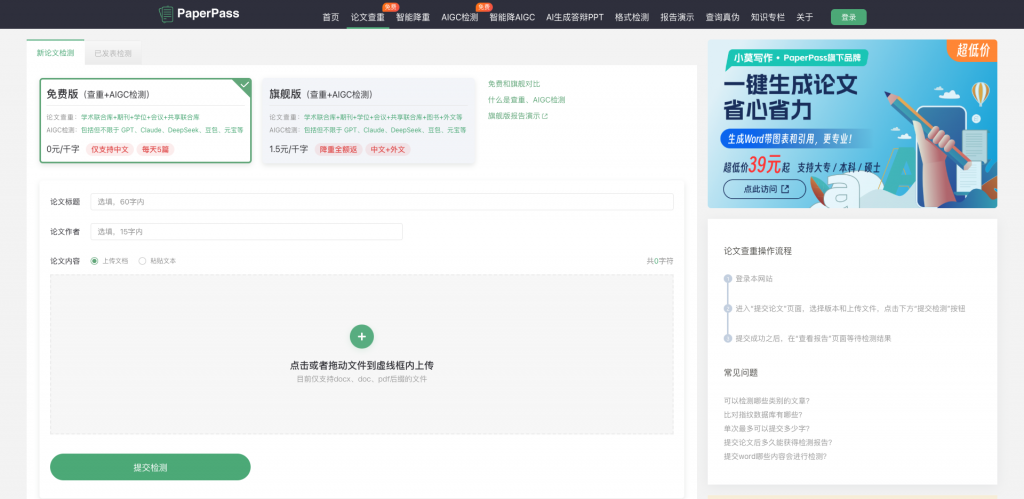Select the 粘贴文本 radio button
The width and height of the screenshot is (1024, 499).
coord(142,261)
